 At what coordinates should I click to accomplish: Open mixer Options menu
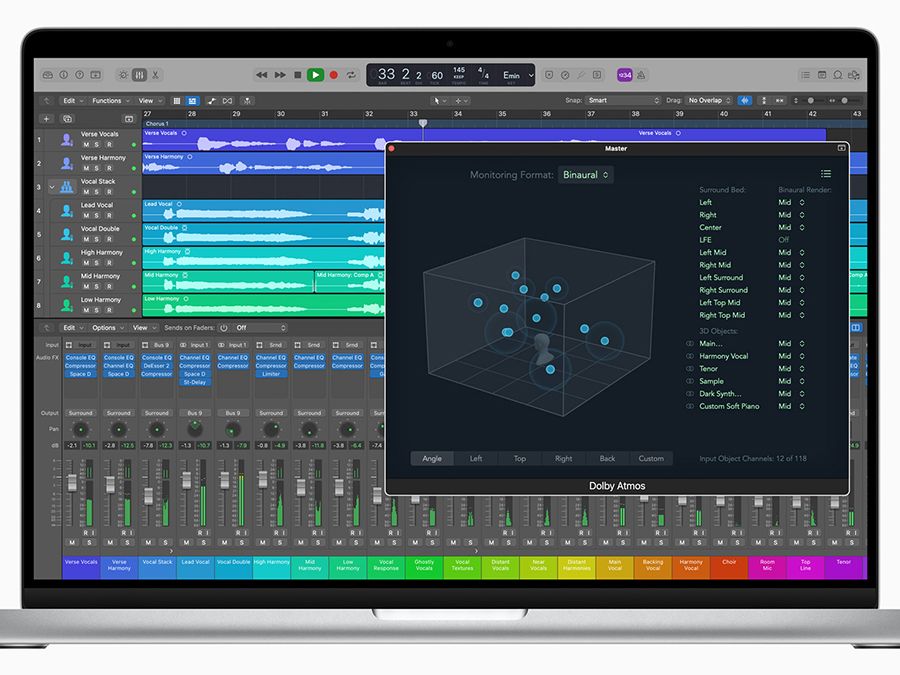107,328
